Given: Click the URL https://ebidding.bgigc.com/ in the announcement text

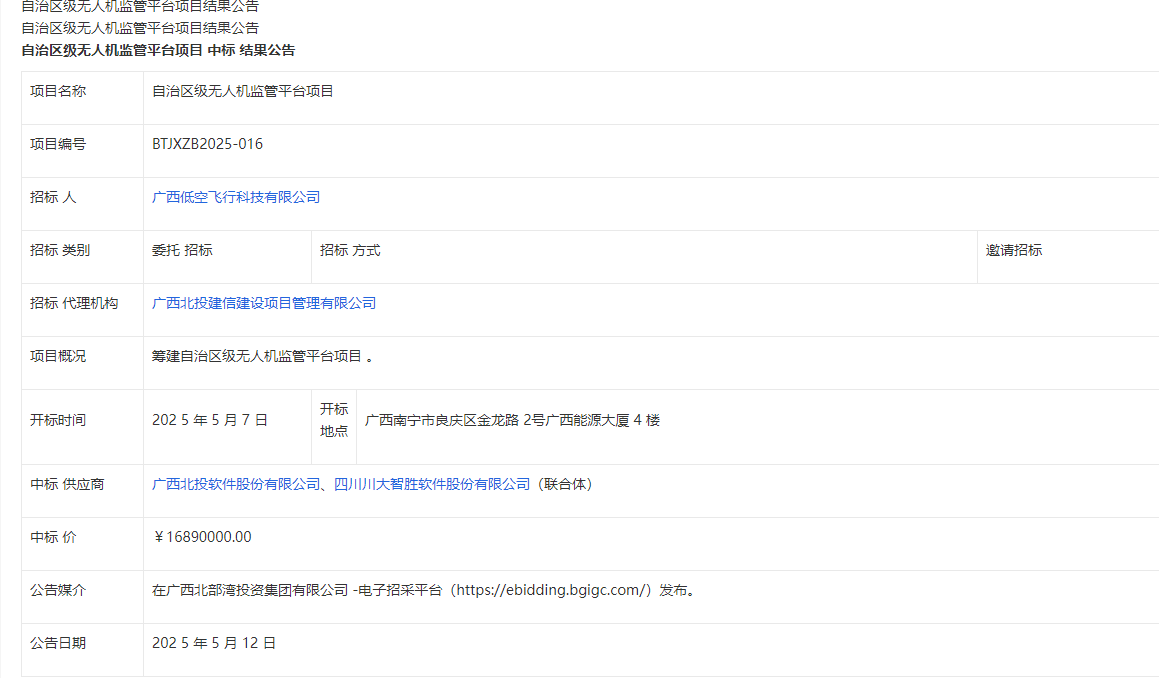Looking at the screenshot, I should 552,590.
